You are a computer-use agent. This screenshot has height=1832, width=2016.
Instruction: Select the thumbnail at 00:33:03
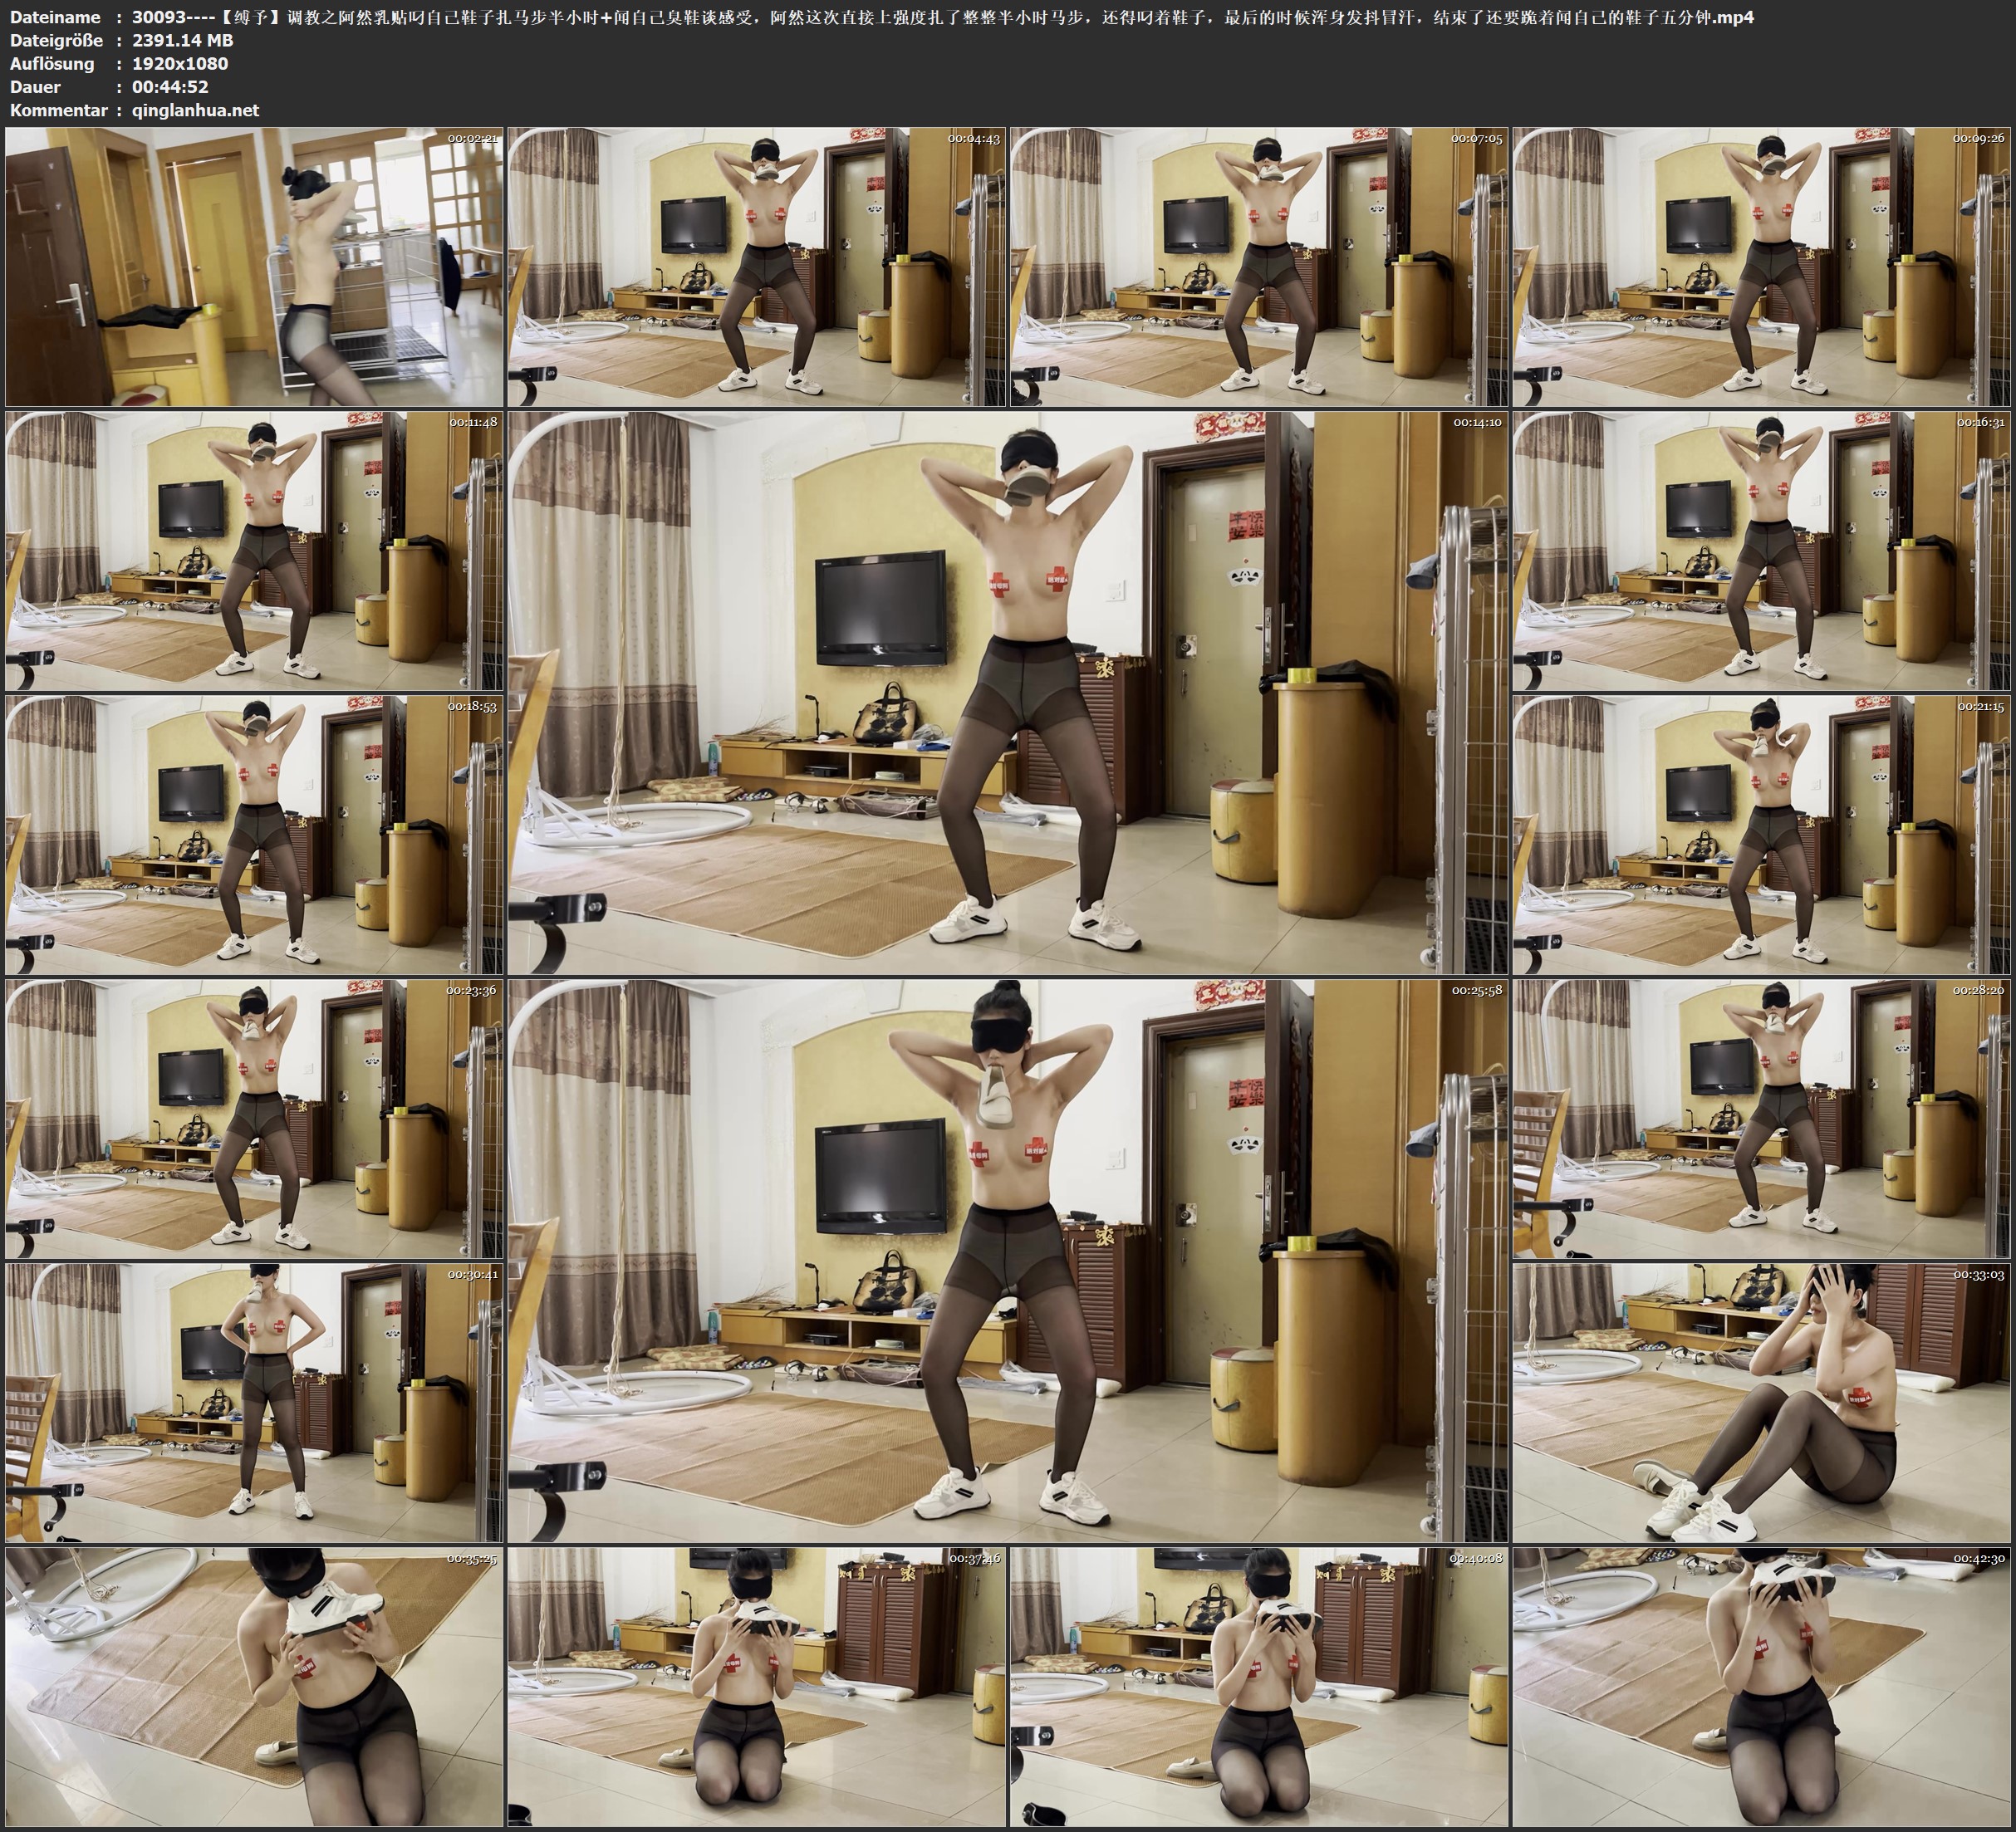[x=1761, y=1401]
